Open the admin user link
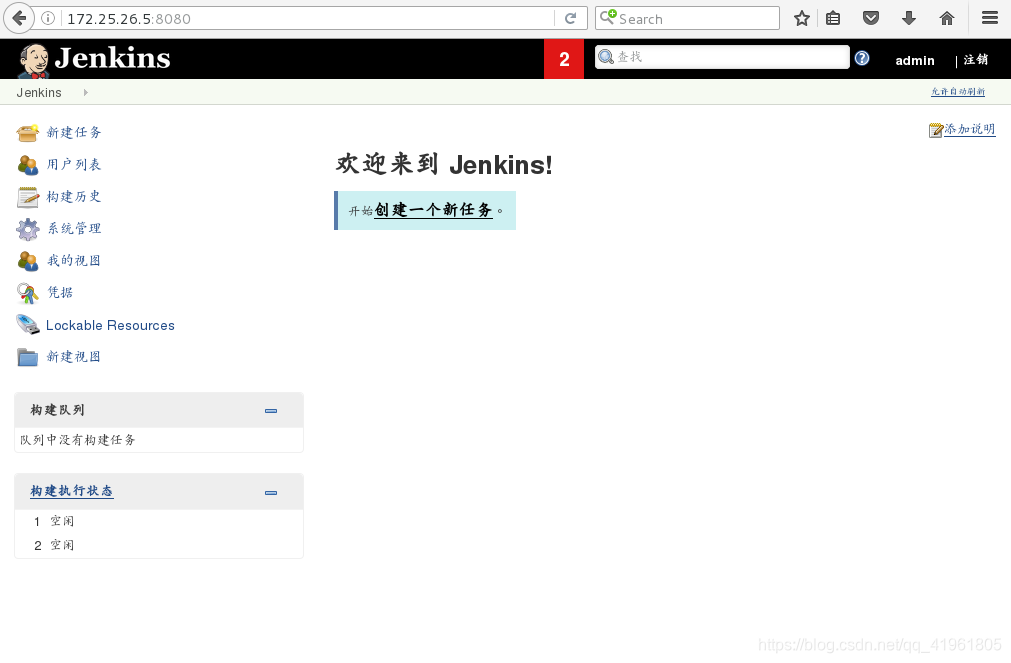Screen dimensions: 1011x663 [x=914, y=60]
